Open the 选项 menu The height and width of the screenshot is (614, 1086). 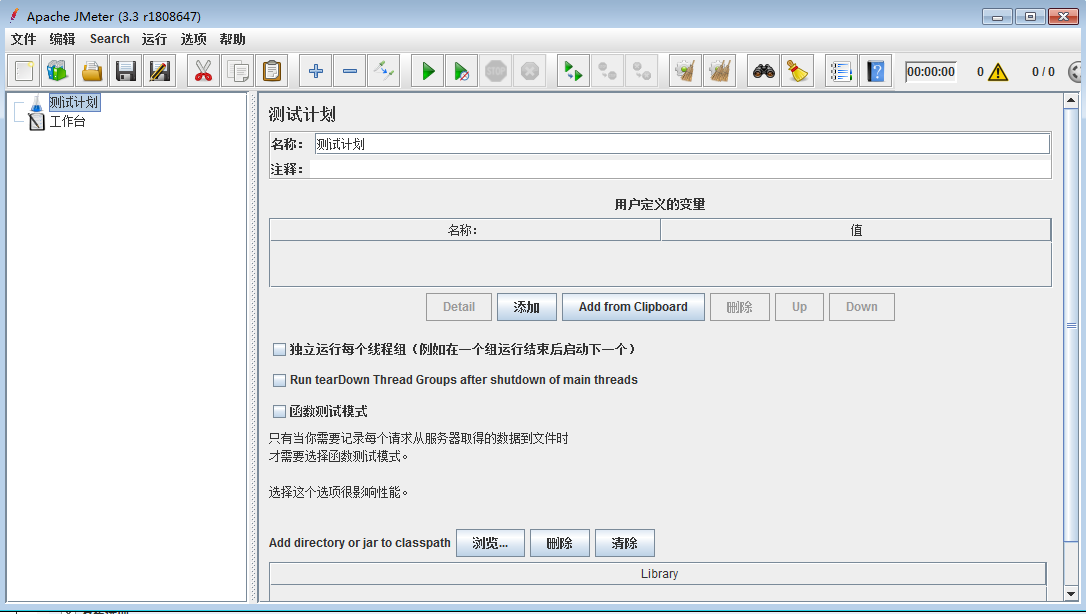click(x=193, y=39)
